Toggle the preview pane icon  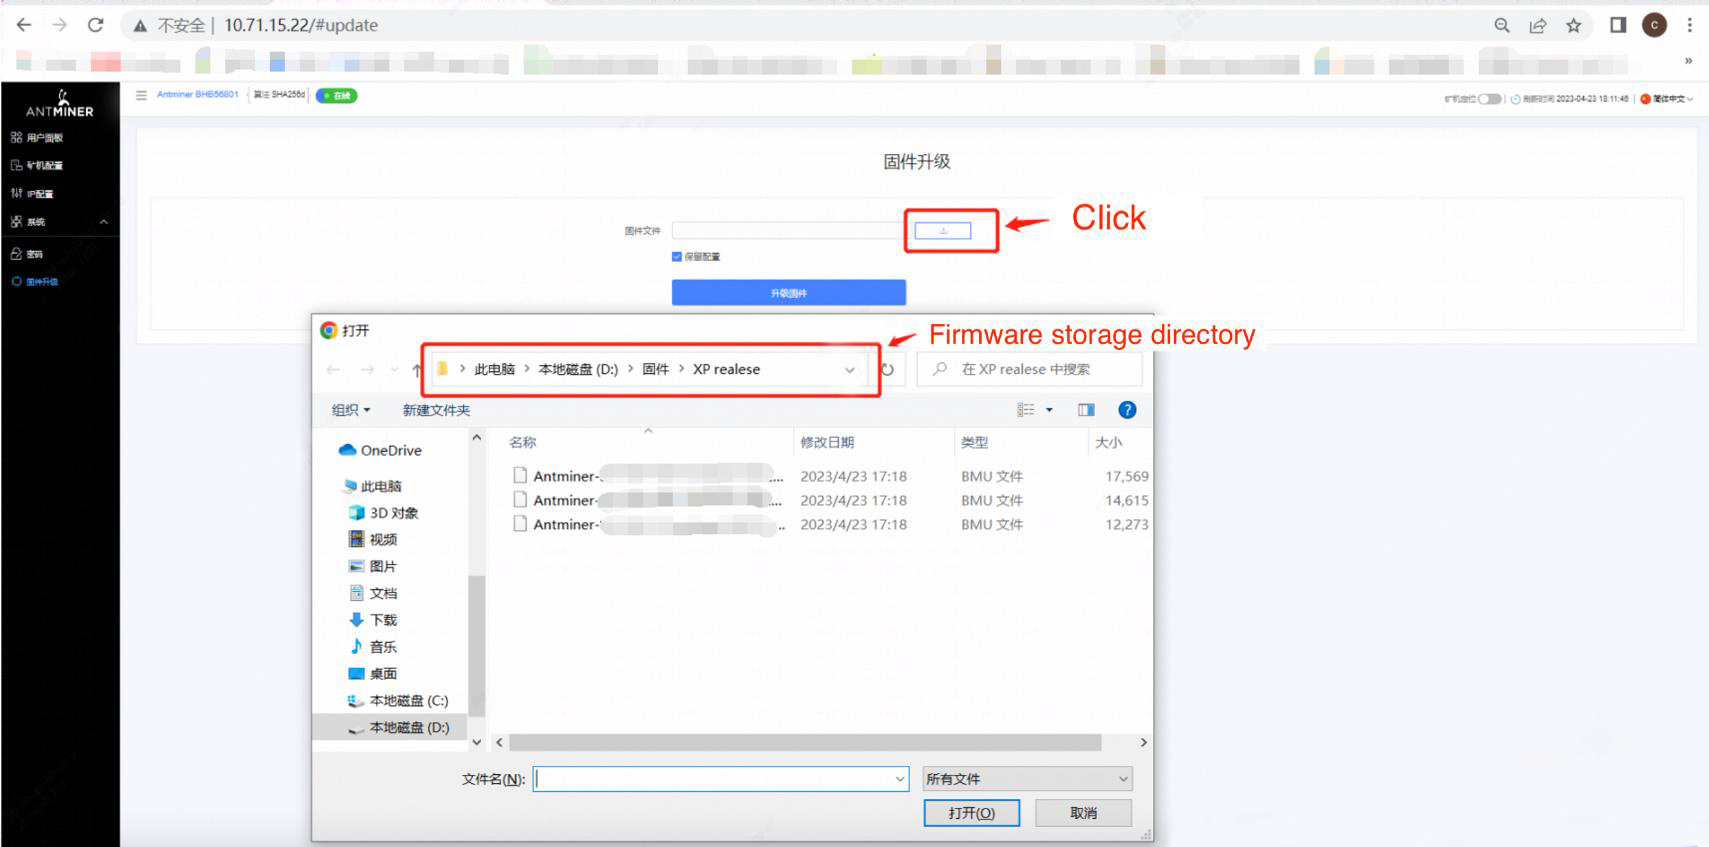coord(1086,410)
